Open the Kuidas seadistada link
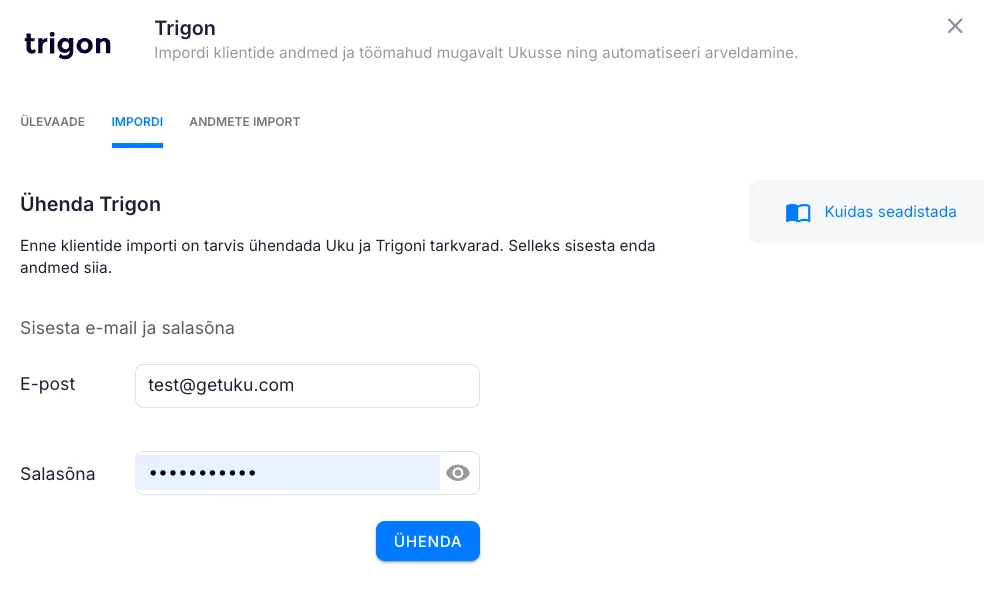The image size is (984, 600). [890, 212]
